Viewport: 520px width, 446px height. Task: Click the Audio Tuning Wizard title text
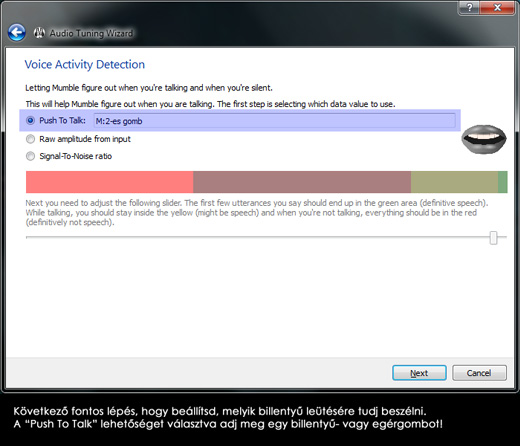tap(91, 33)
